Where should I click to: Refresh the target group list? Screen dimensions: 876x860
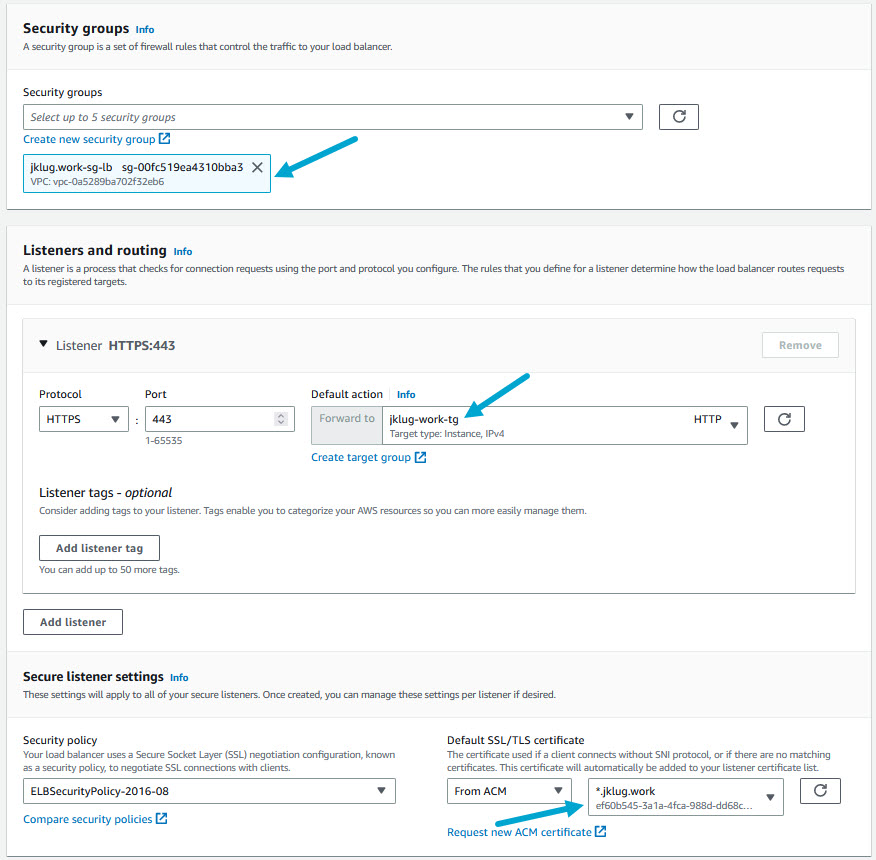click(x=784, y=419)
